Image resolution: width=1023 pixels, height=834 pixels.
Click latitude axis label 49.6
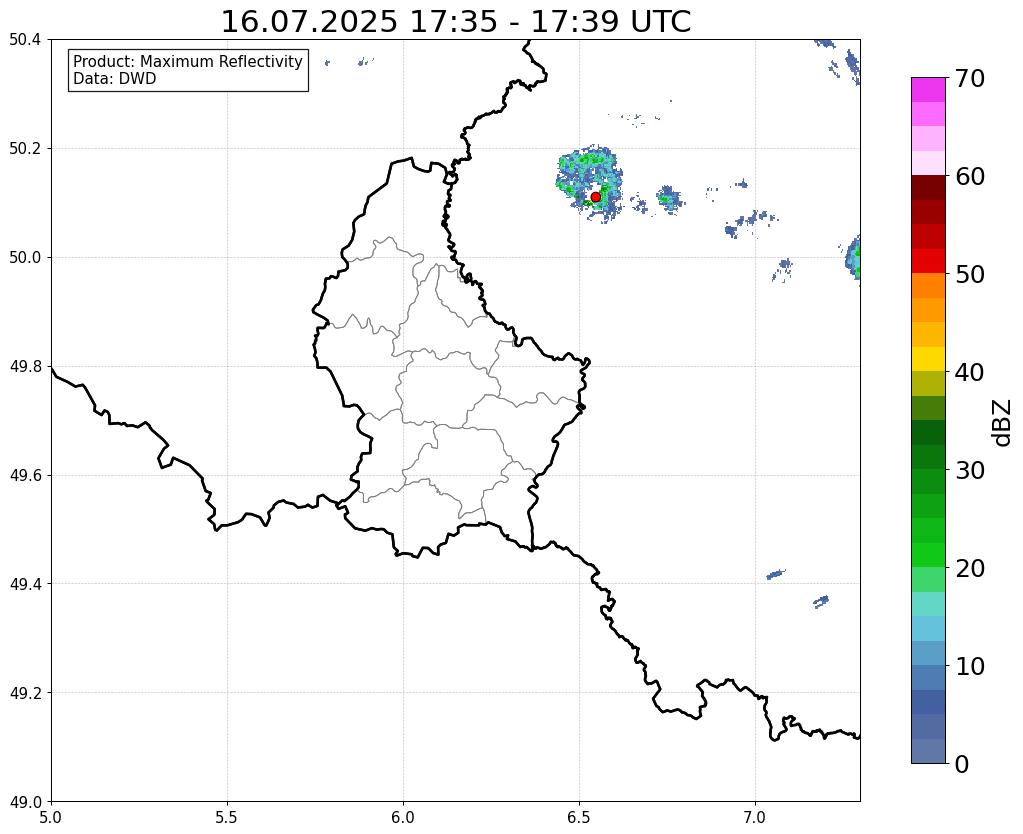tap(25, 476)
